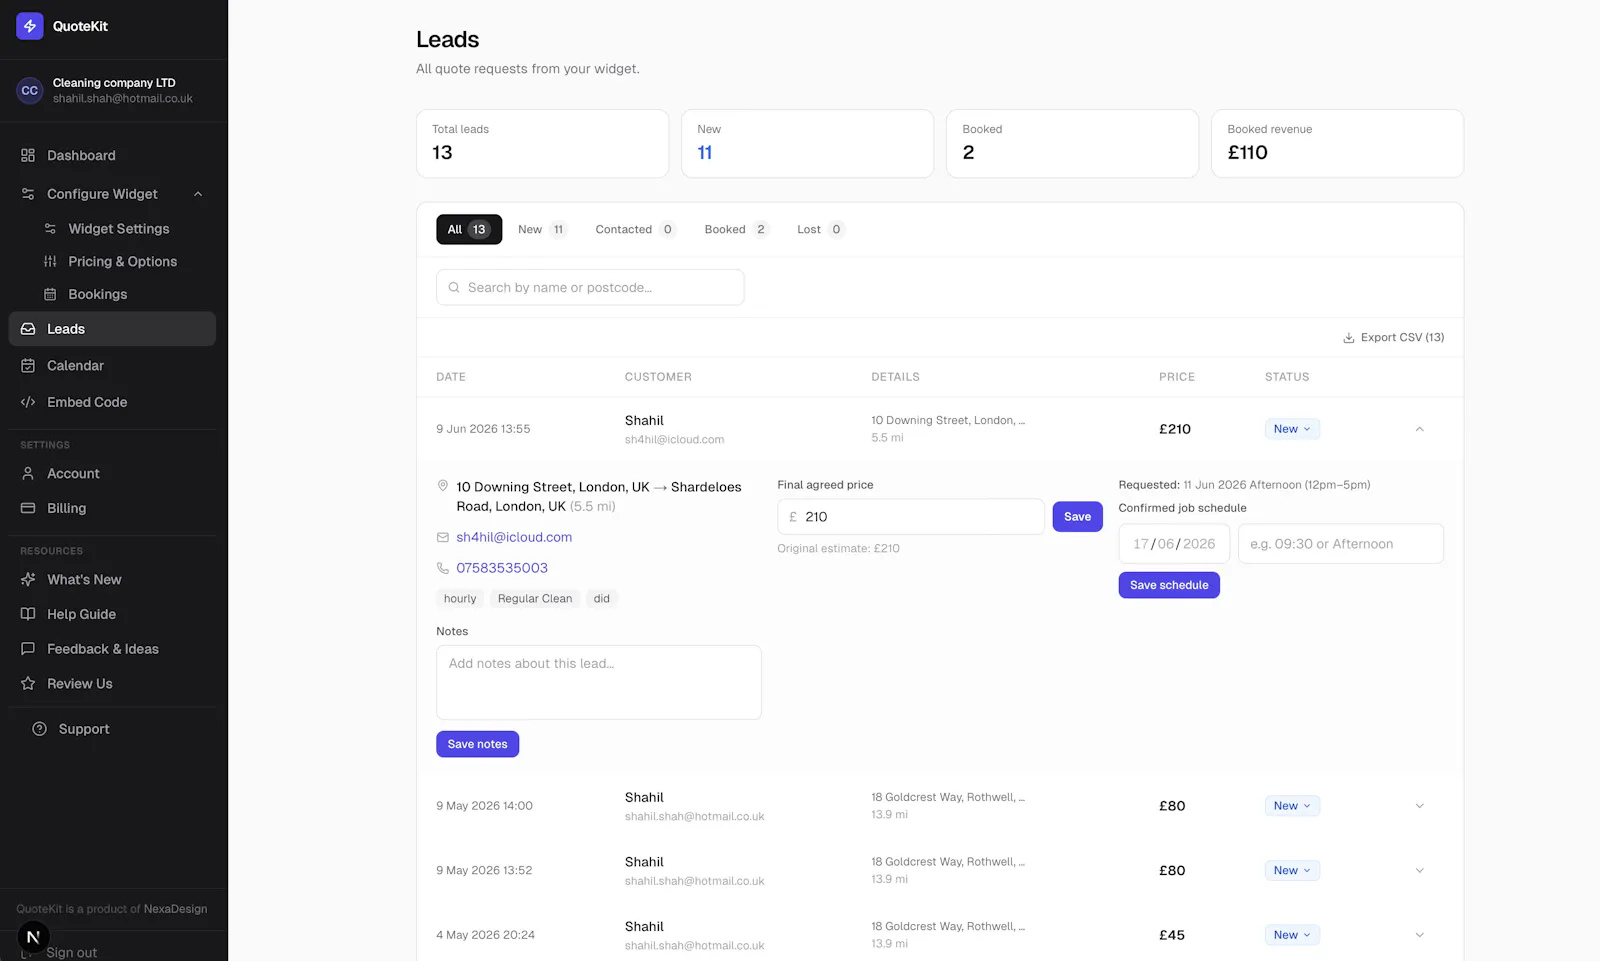Viewport: 1600px width, 961px height.
Task: Click Review Us star link
Action: tap(112, 684)
